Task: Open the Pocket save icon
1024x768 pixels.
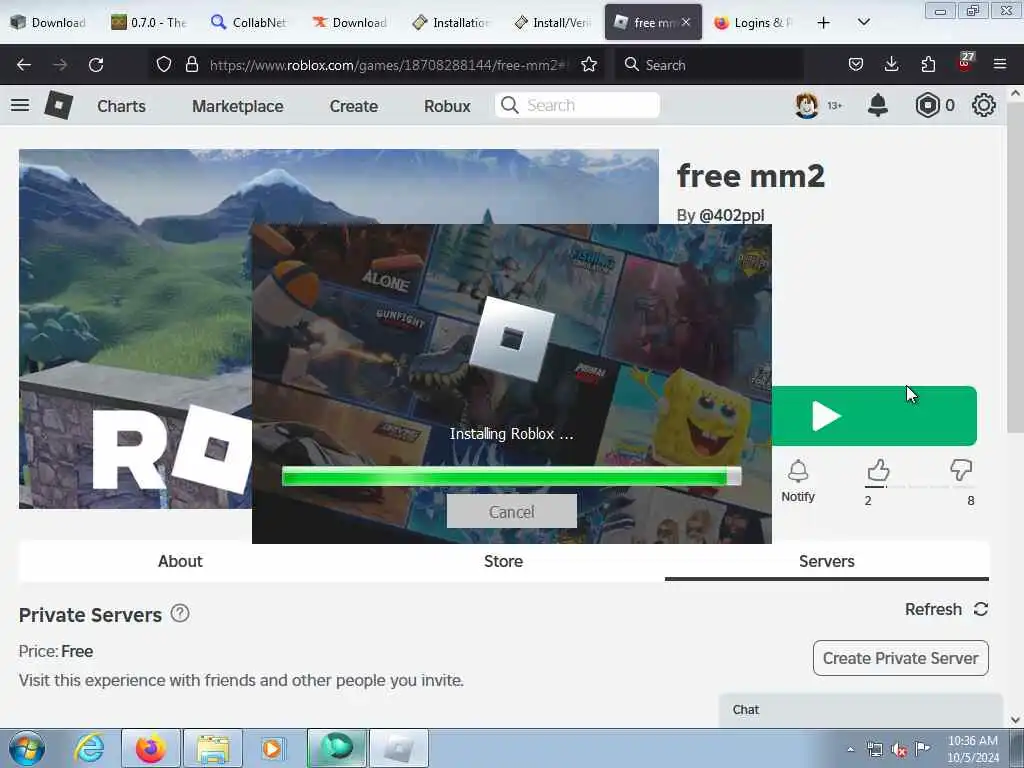Action: click(x=856, y=65)
